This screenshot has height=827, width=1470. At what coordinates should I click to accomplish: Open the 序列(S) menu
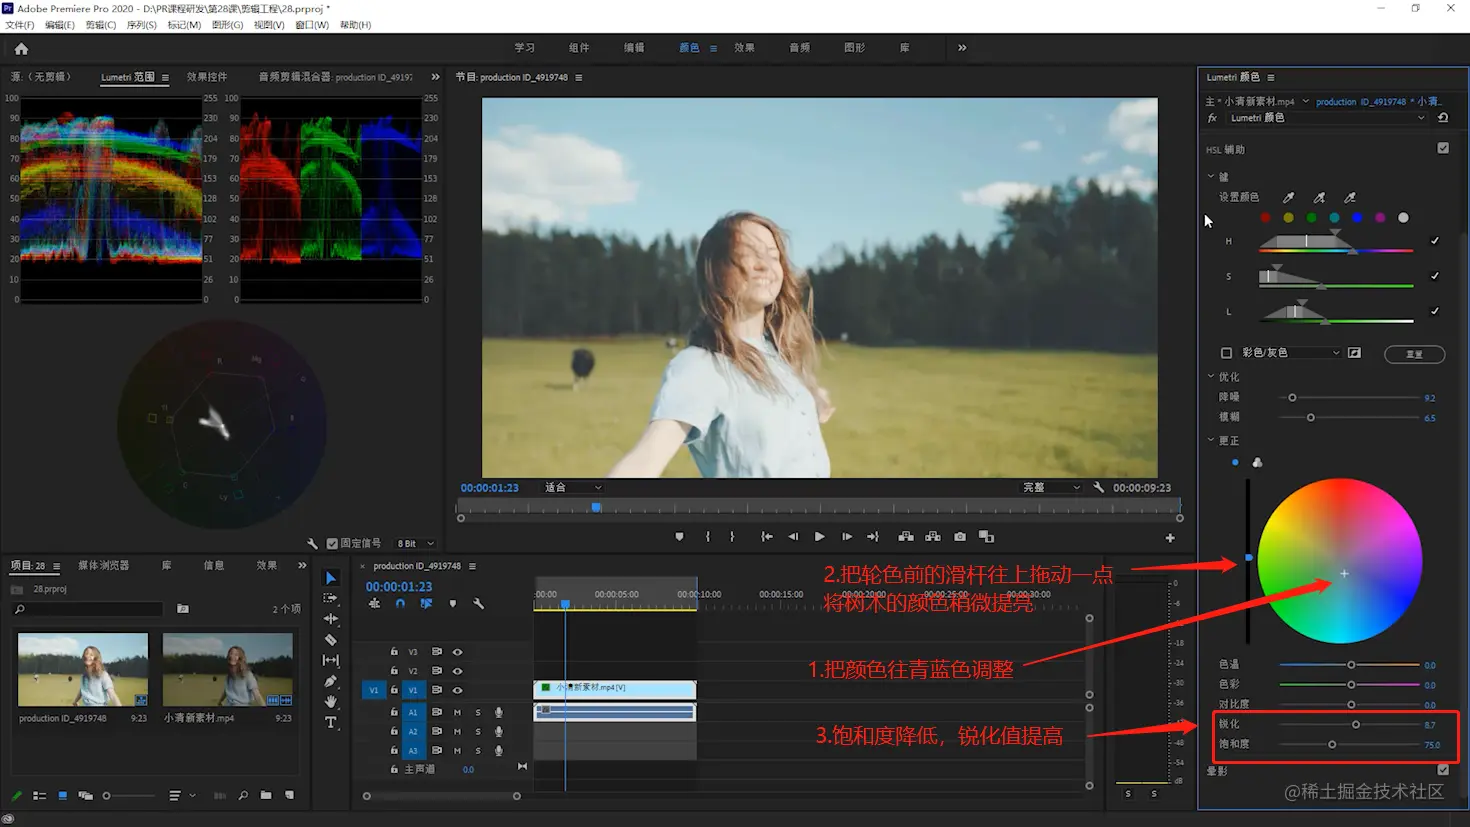tap(141, 25)
